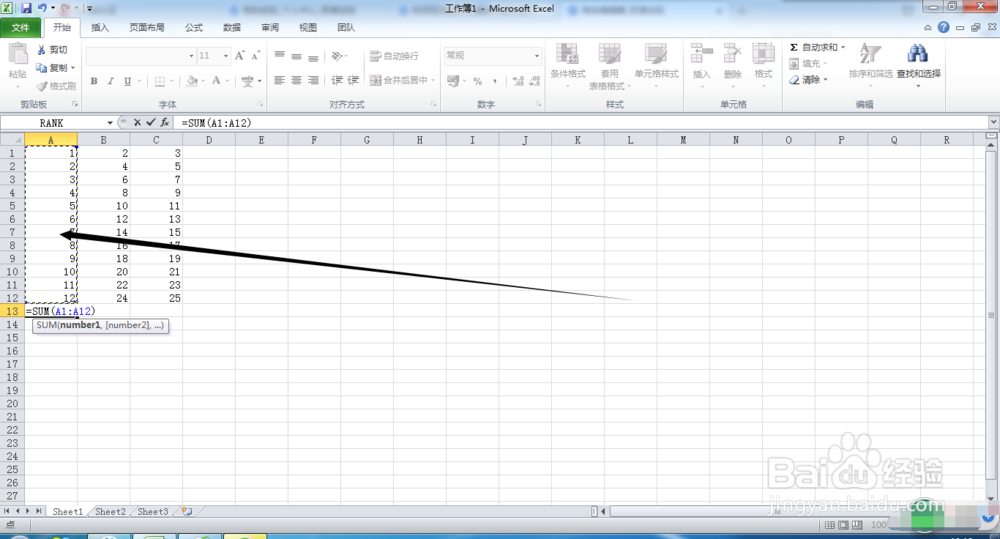Screen dimensions: 1000x539
Task: Open Format as Table (套用表格格式)
Action: pyautogui.click(x=610, y=66)
